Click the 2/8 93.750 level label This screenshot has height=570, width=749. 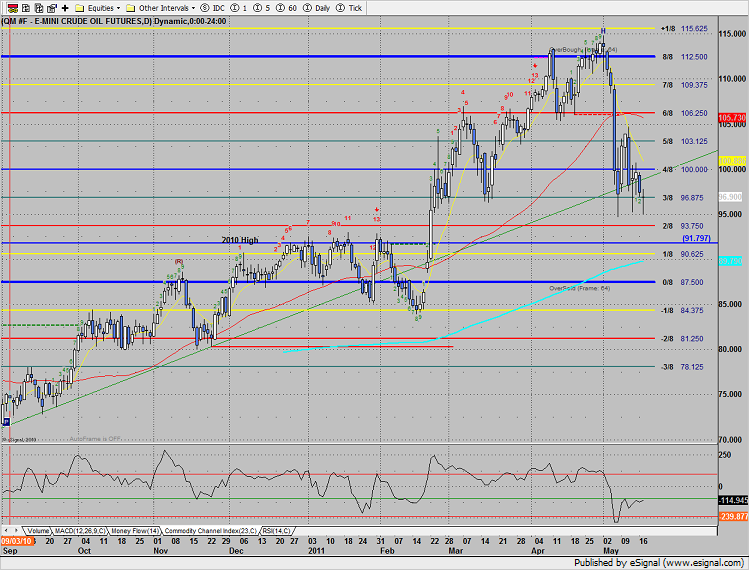683,226
